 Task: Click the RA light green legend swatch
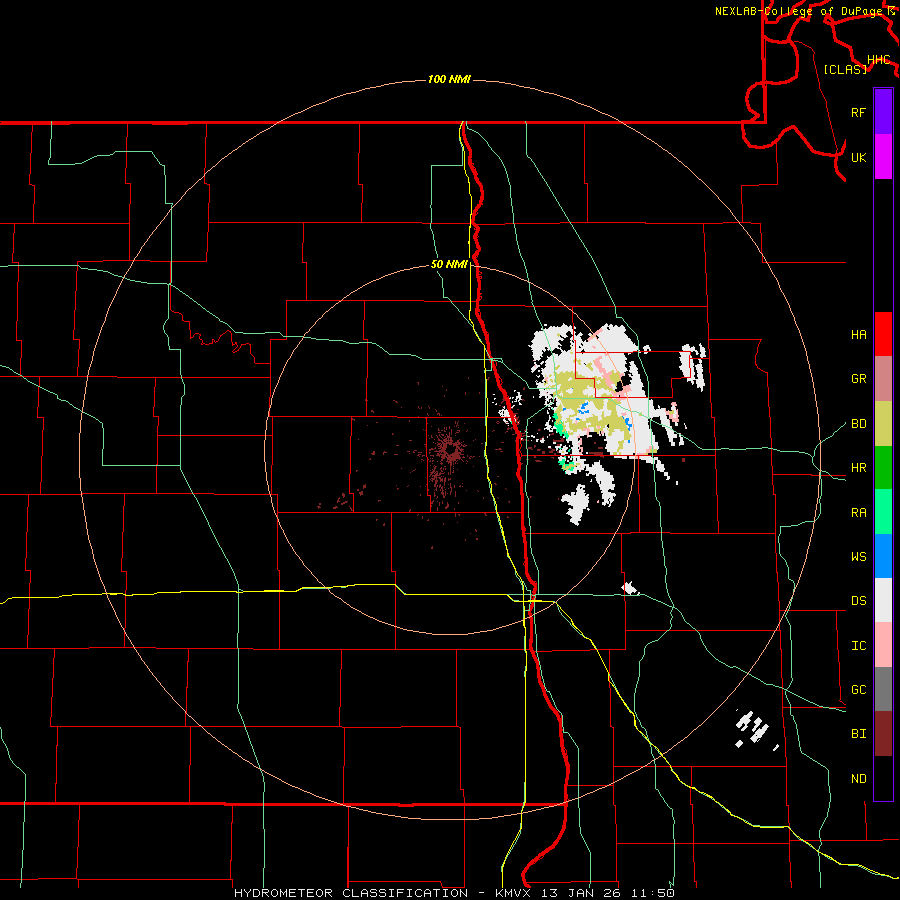coord(883,512)
